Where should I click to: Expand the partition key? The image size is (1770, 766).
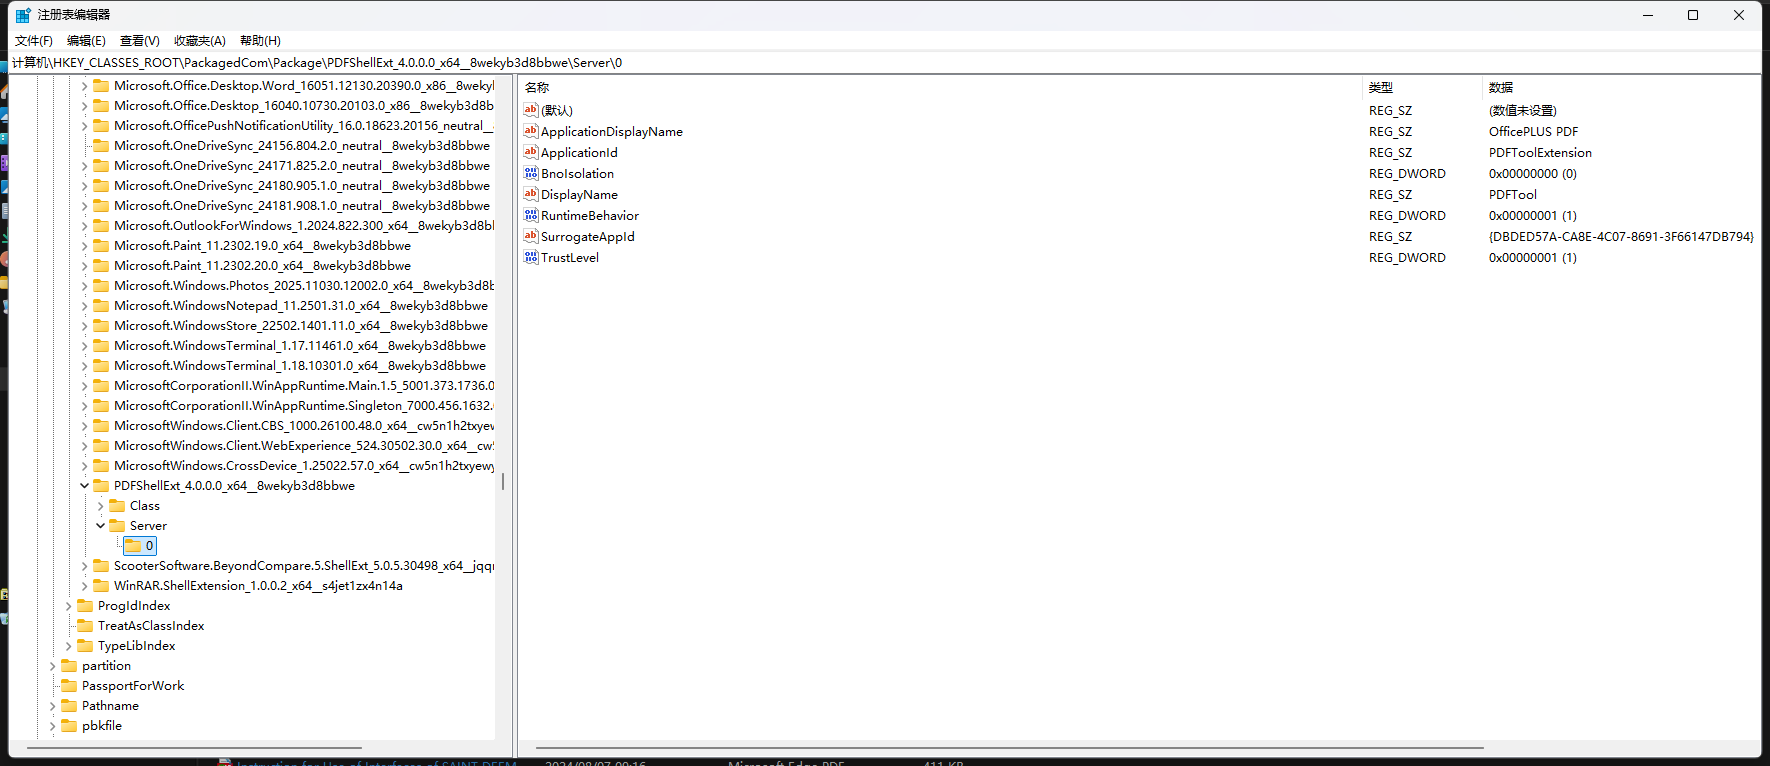52,665
